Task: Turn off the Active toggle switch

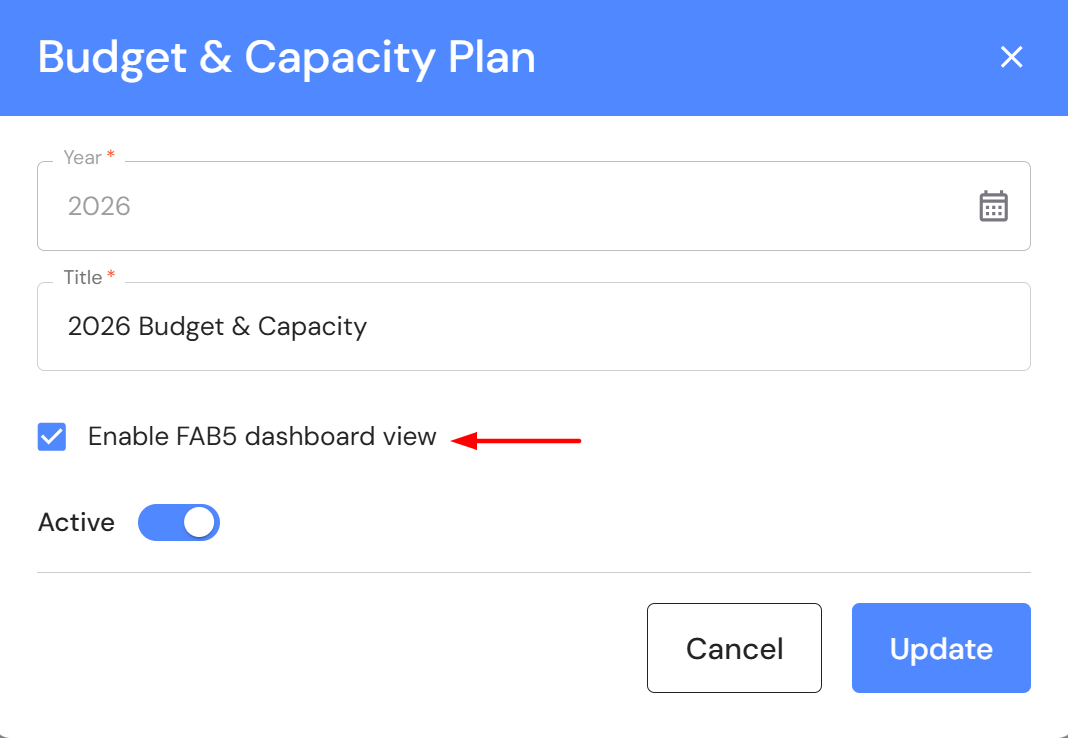Action: [x=179, y=523]
